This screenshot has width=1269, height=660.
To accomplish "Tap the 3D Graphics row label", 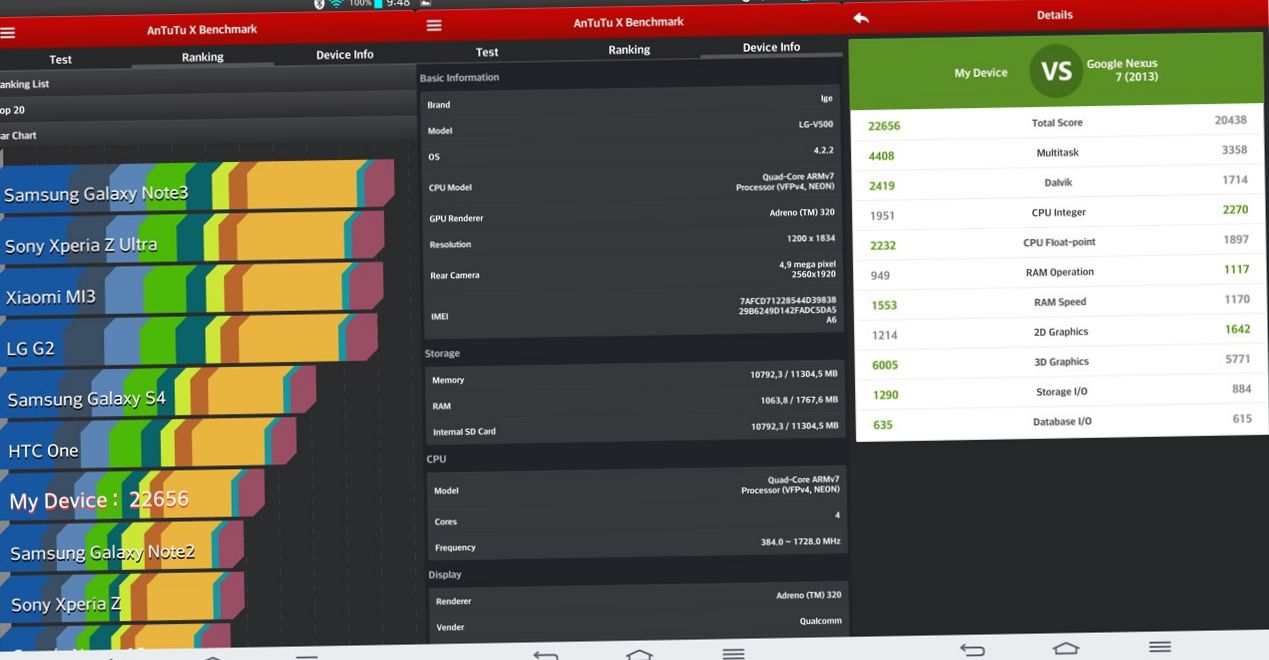I will coord(1061,362).
